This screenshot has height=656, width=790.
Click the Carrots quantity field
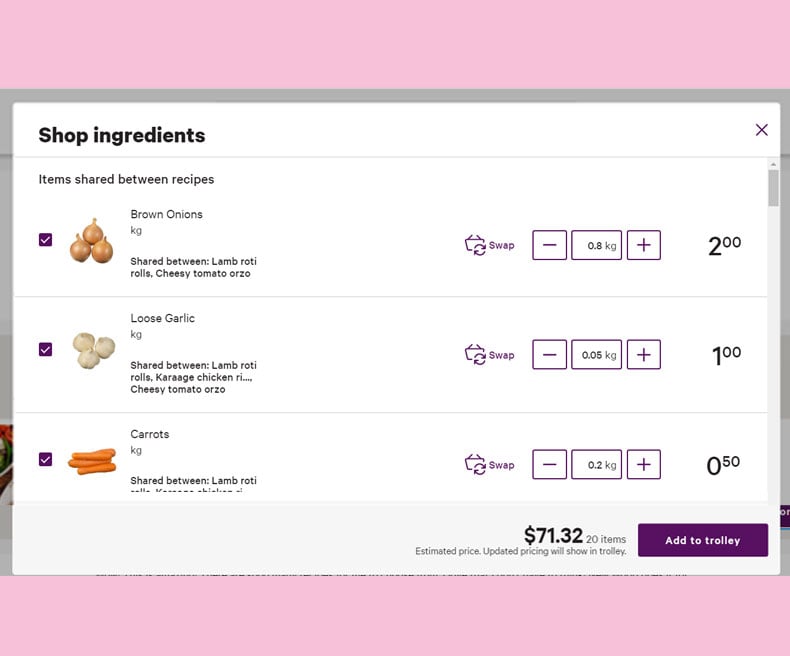[x=596, y=465]
